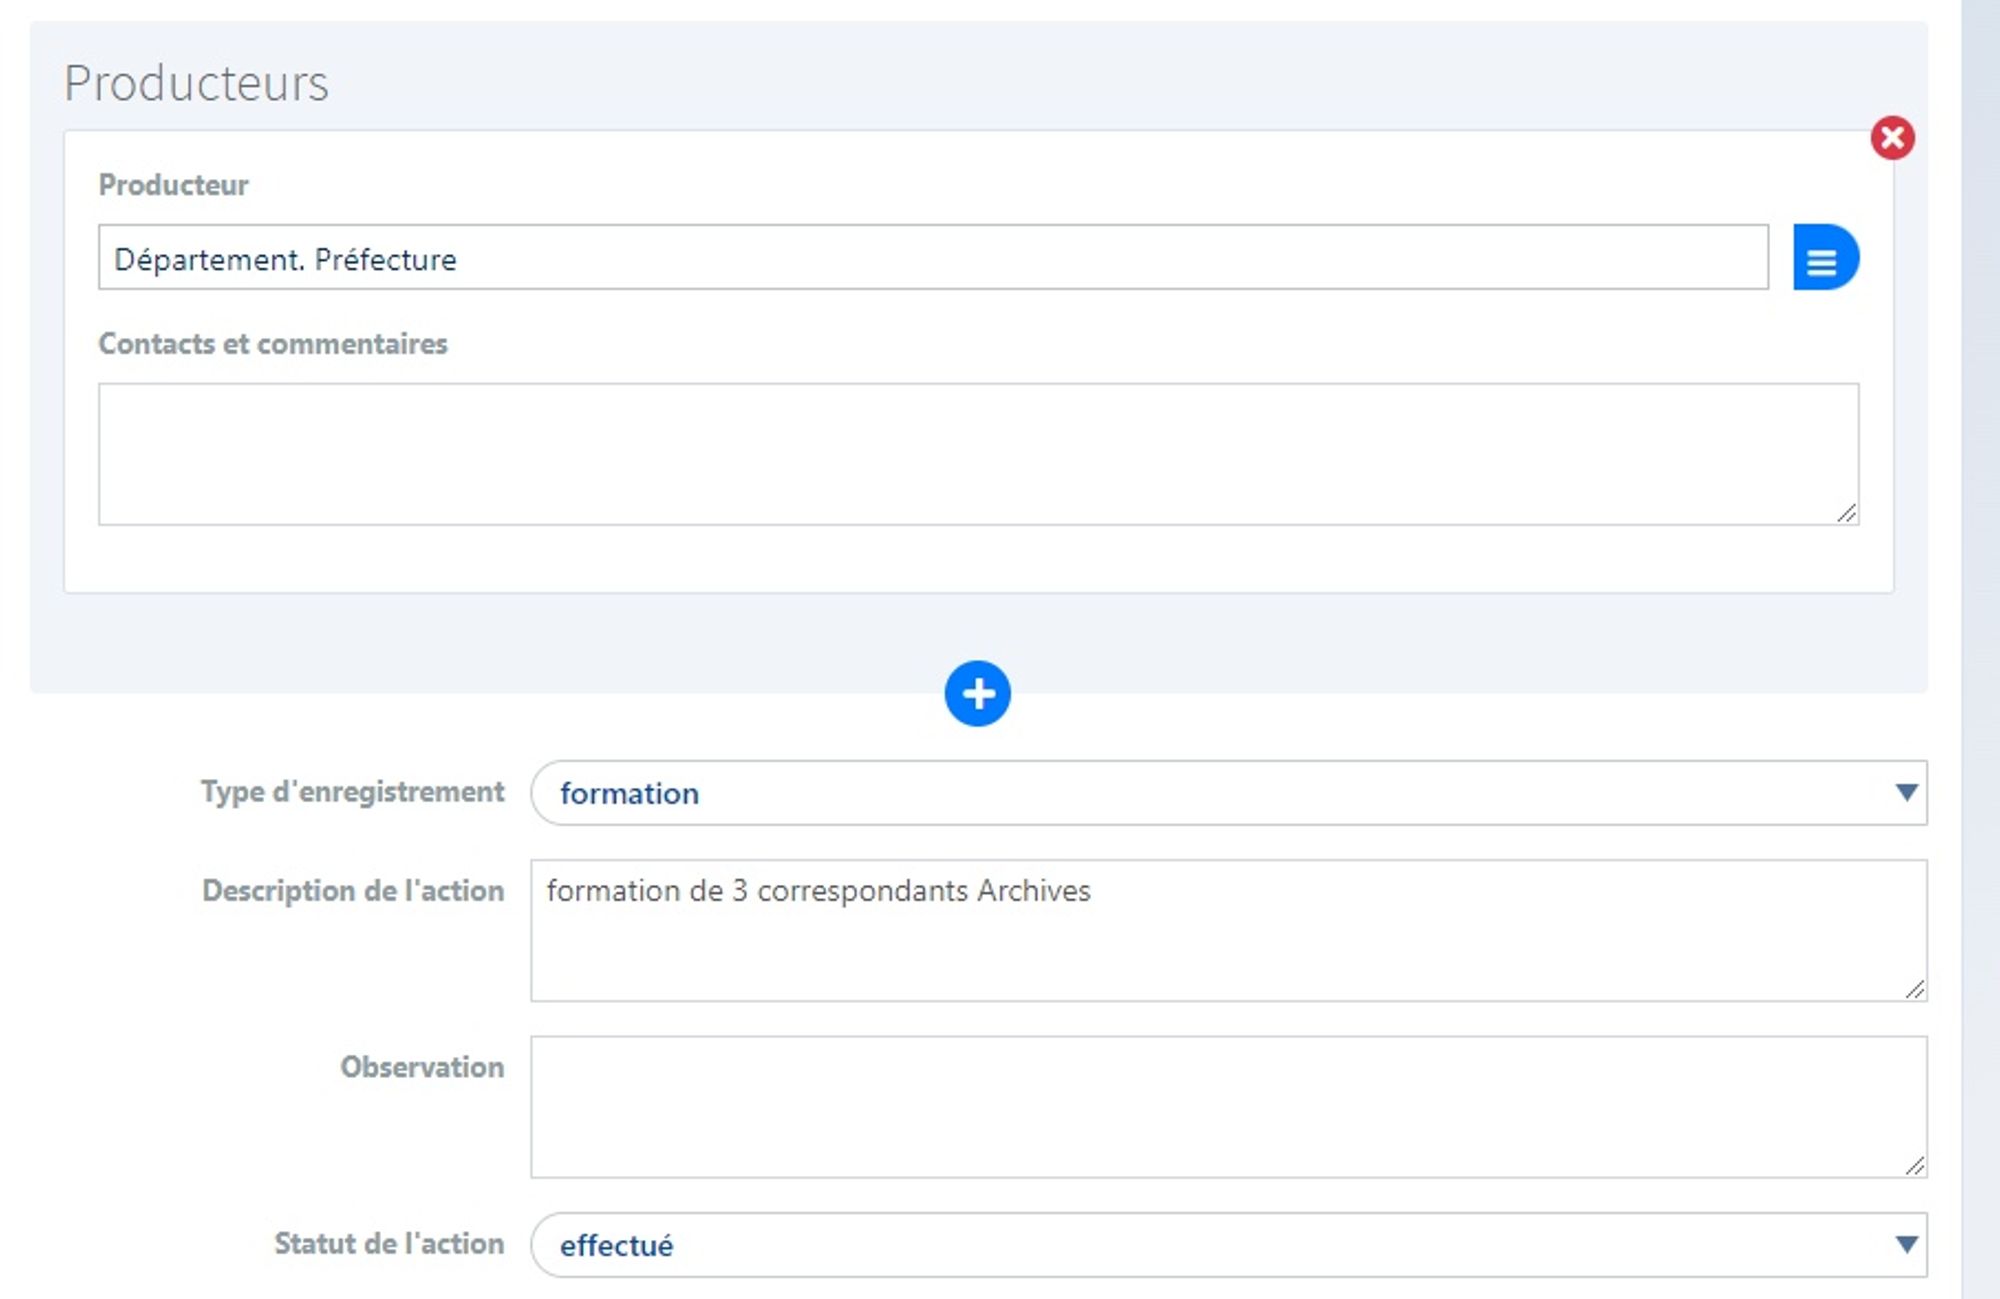Screen dimensions: 2000x1299
Task: Grab resize handle of Description de l'action box
Action: tap(1914, 989)
